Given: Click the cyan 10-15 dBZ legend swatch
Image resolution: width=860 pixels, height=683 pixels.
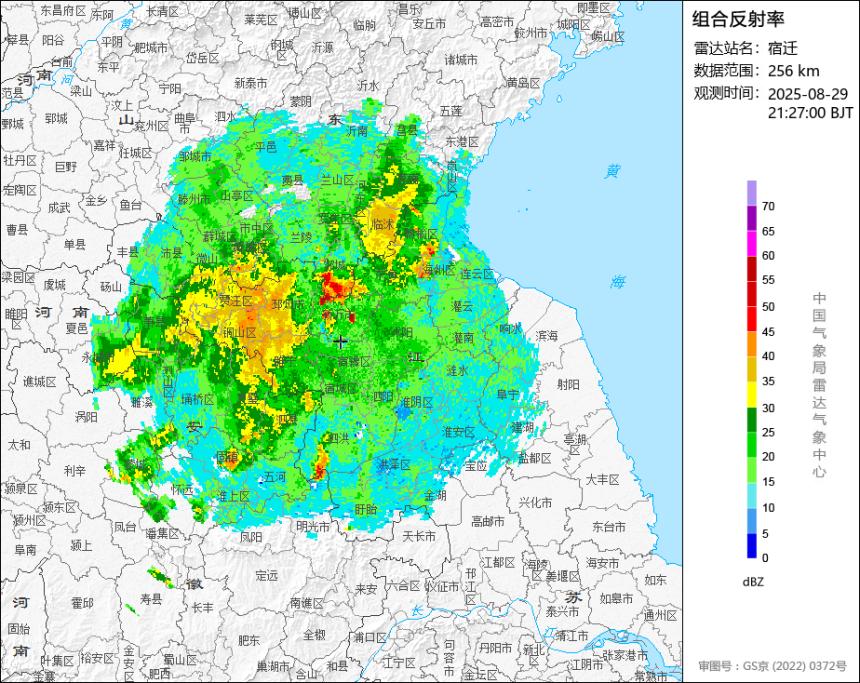Looking at the screenshot, I should click(x=751, y=495).
